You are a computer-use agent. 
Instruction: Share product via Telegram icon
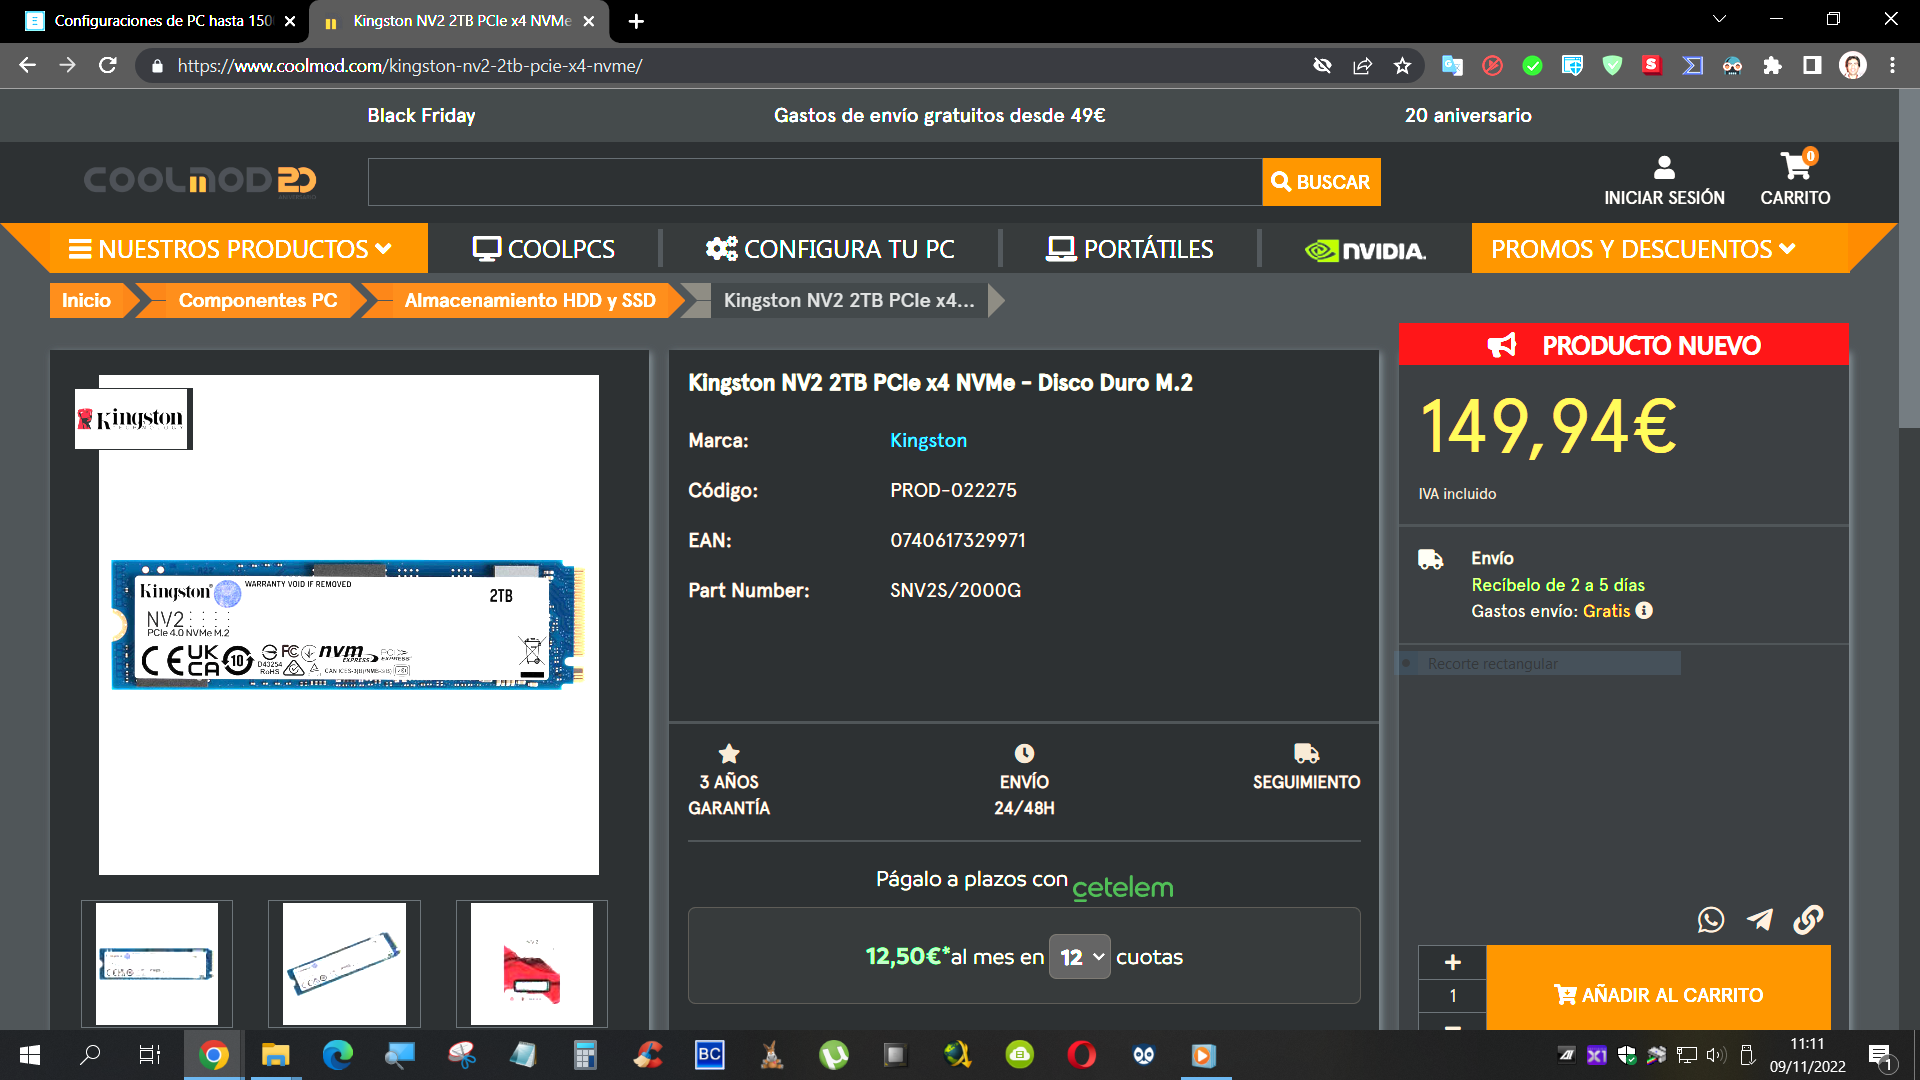coord(1760,919)
